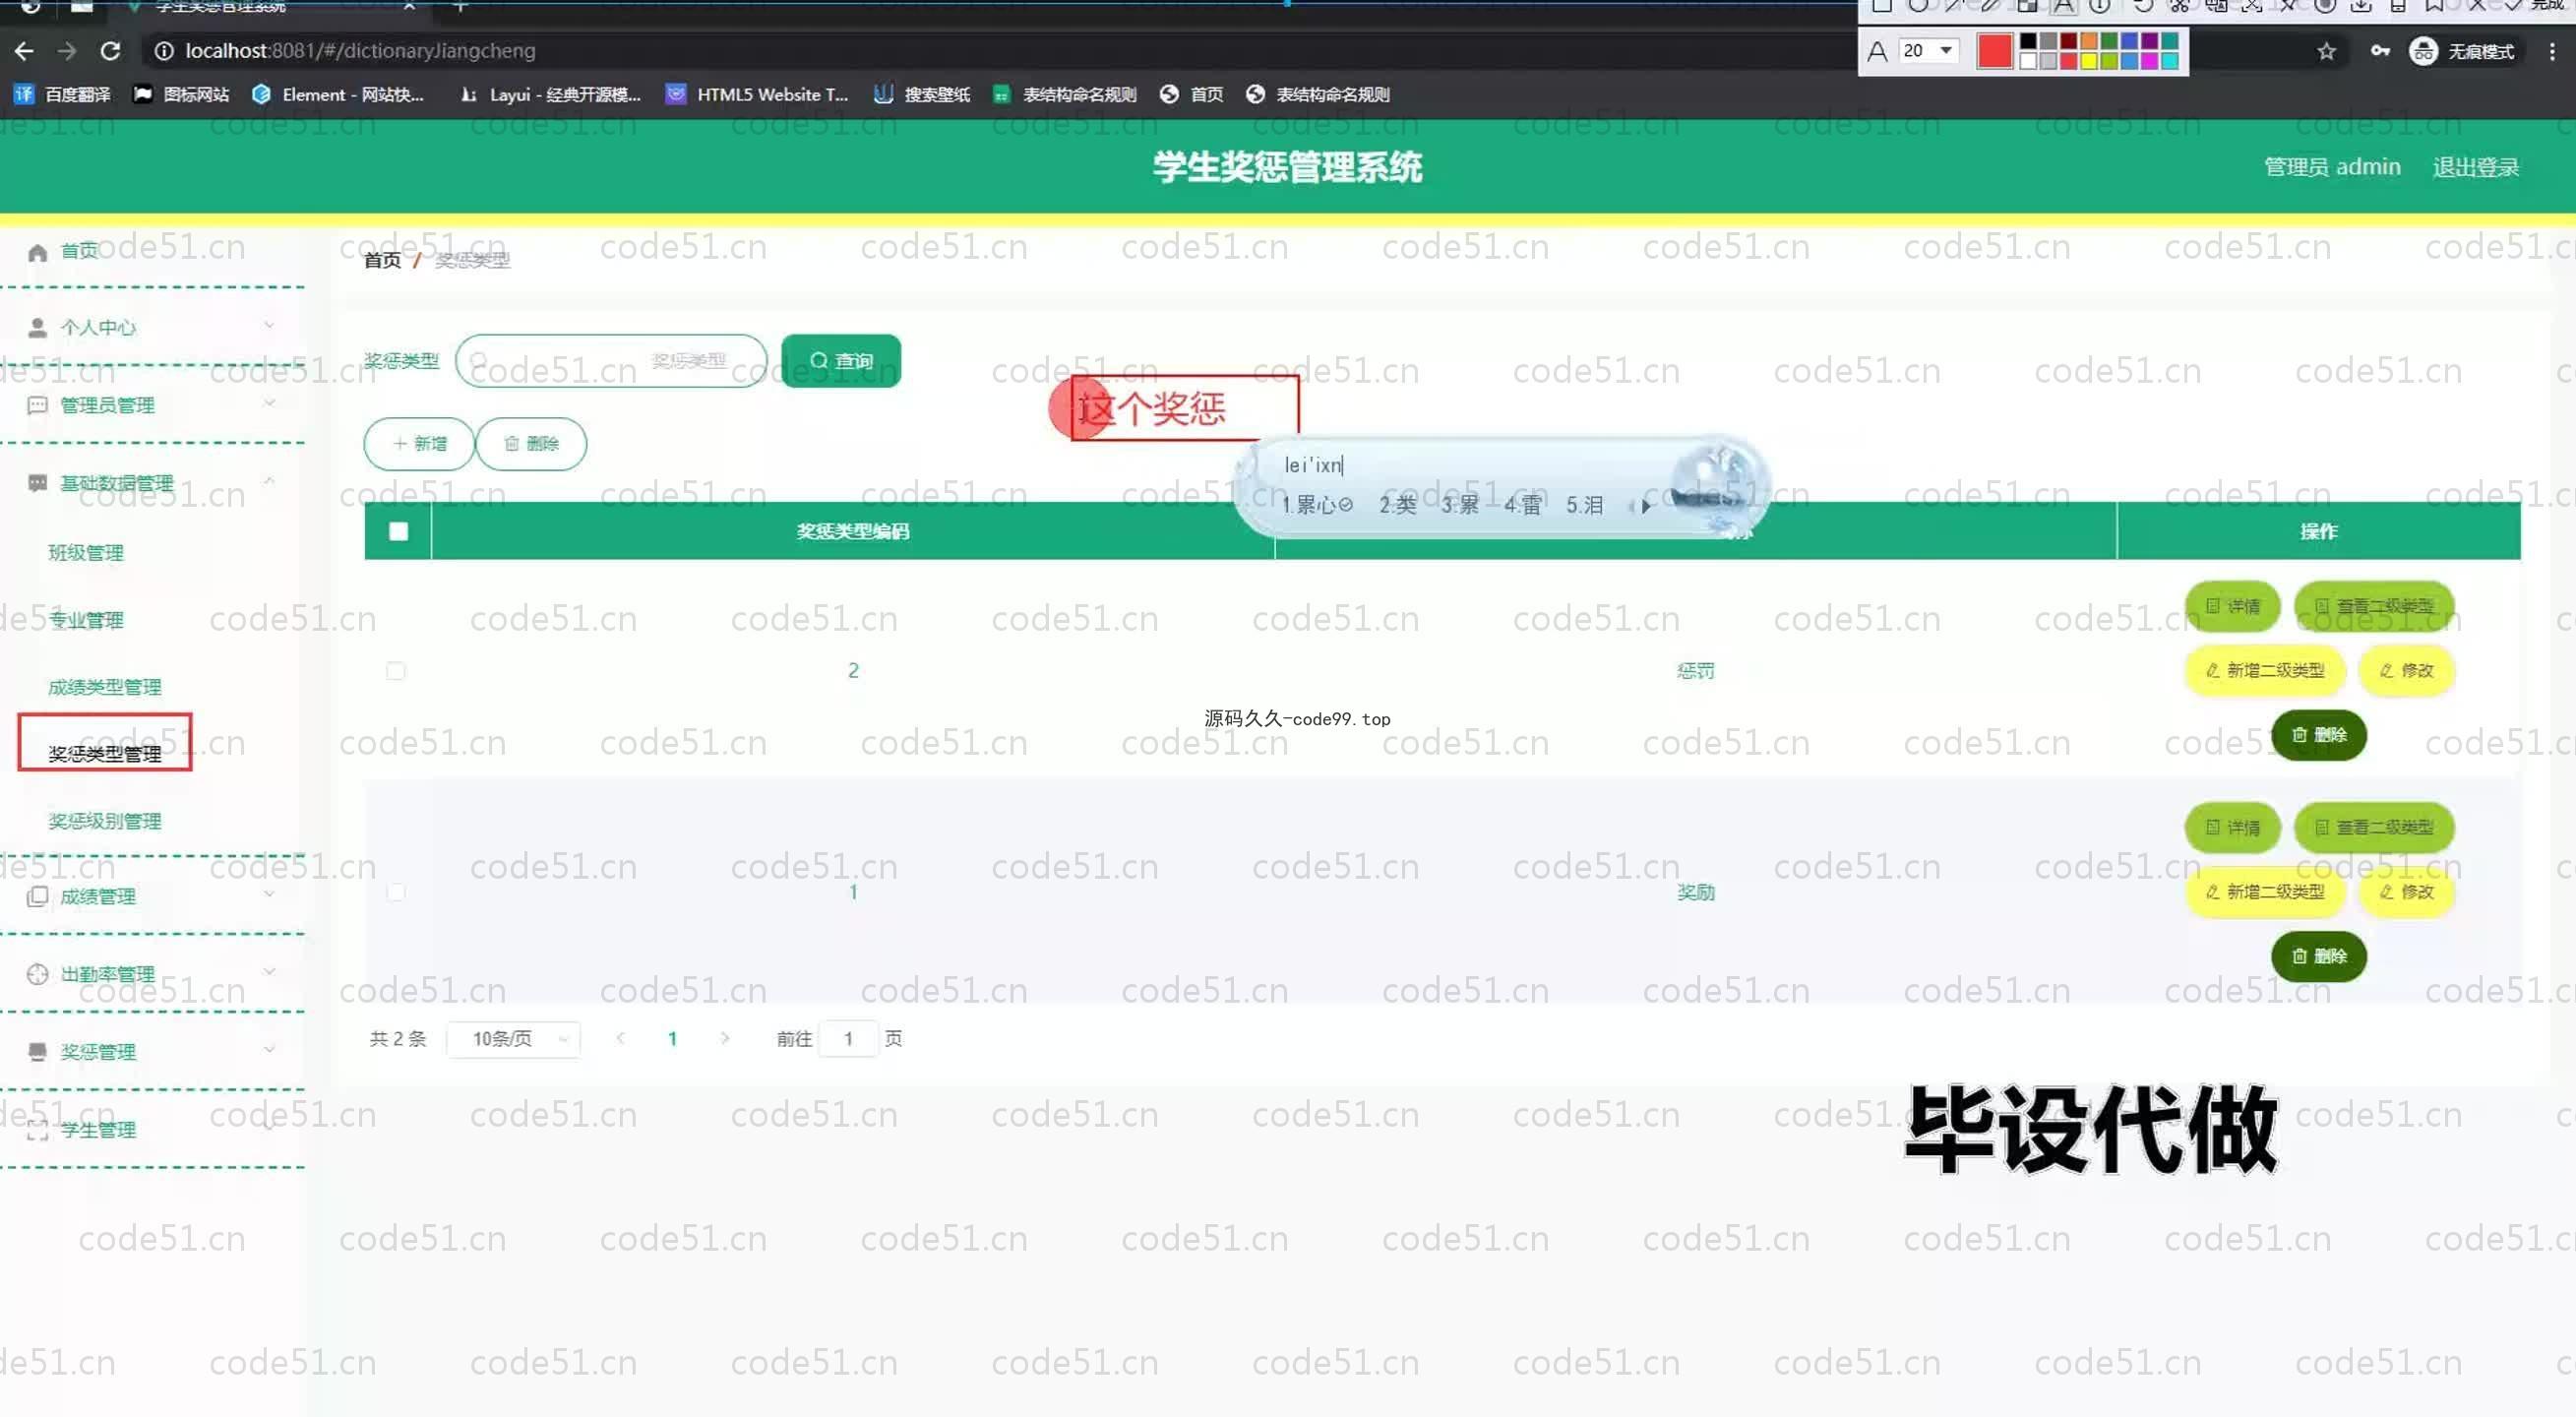Image resolution: width=2576 pixels, height=1417 pixels.
Task: Click page number 1 in pagination
Action: click(x=672, y=1039)
